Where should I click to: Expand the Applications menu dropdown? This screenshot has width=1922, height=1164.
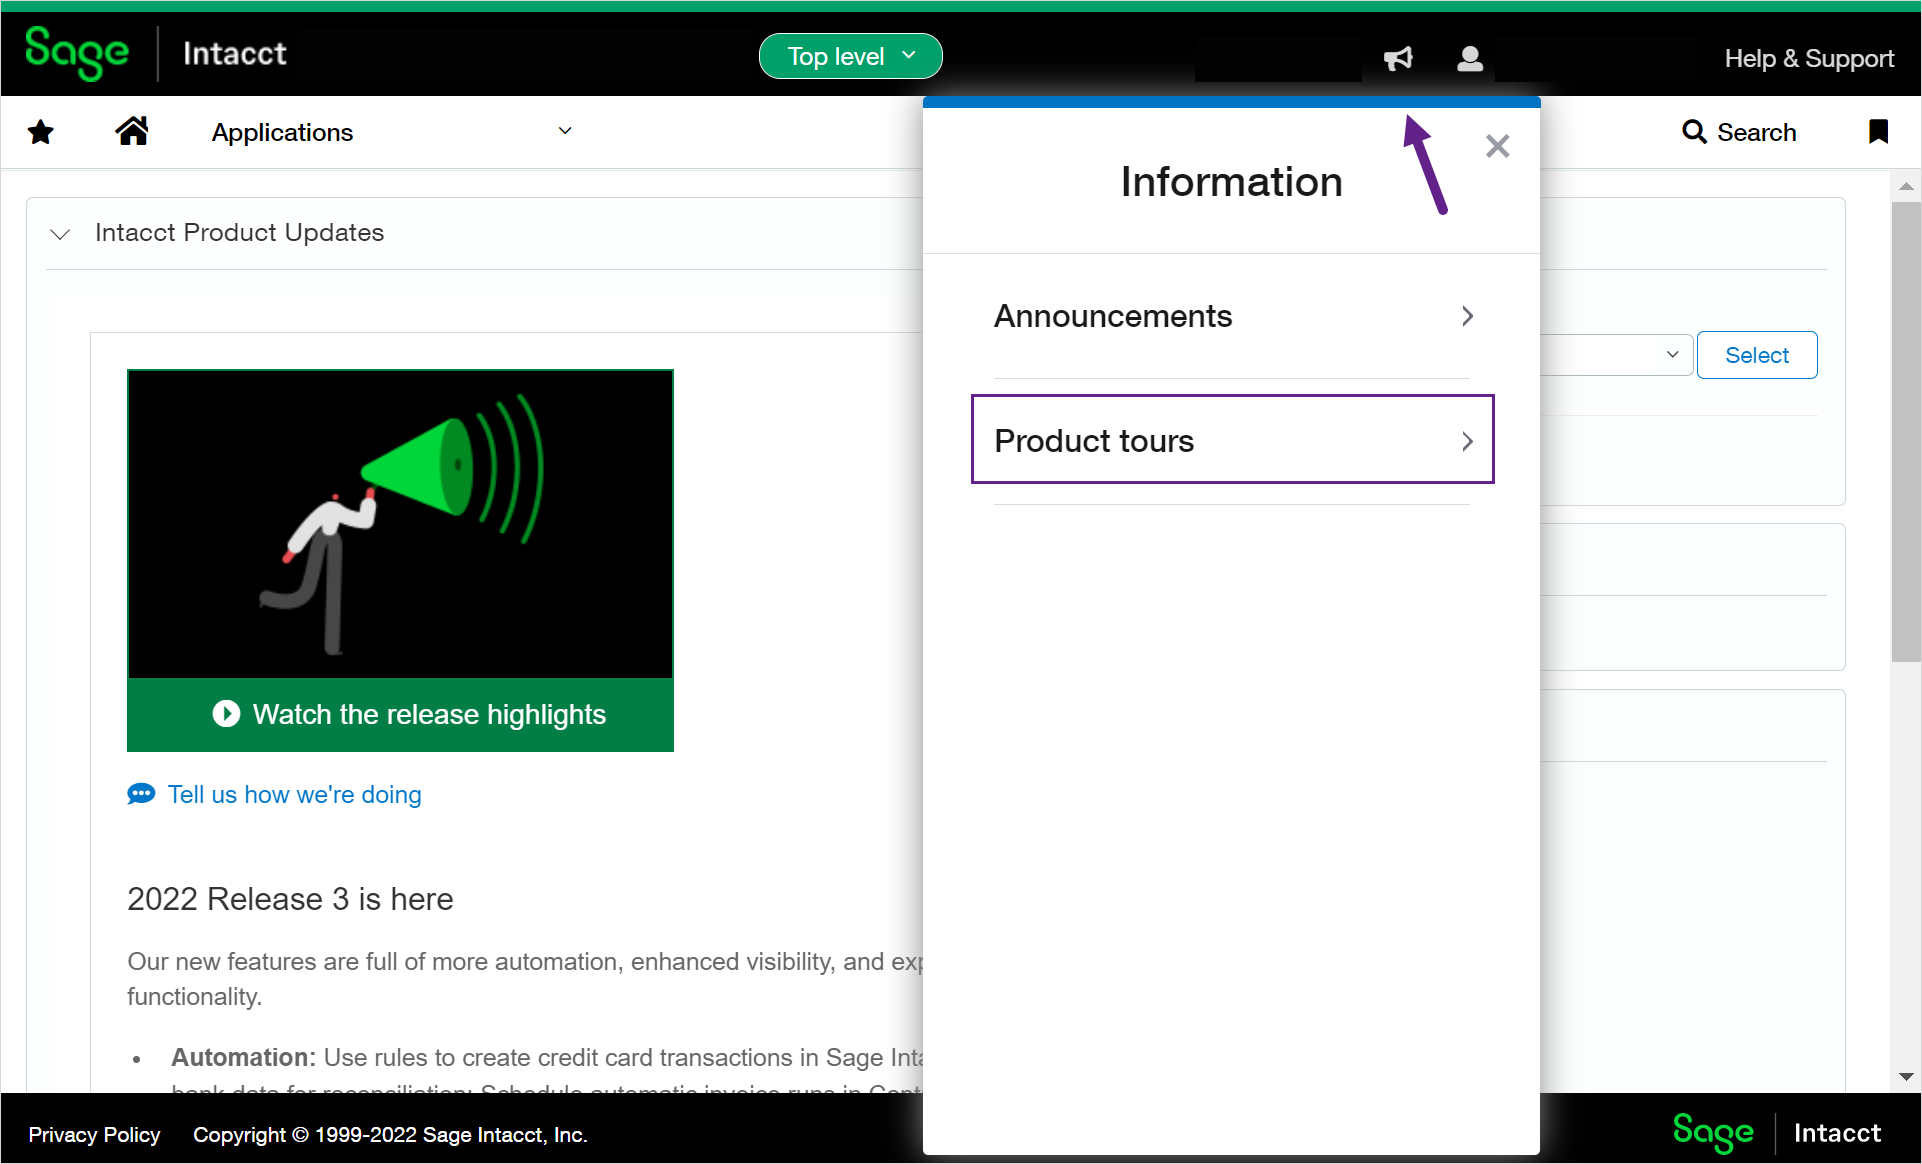pos(565,131)
